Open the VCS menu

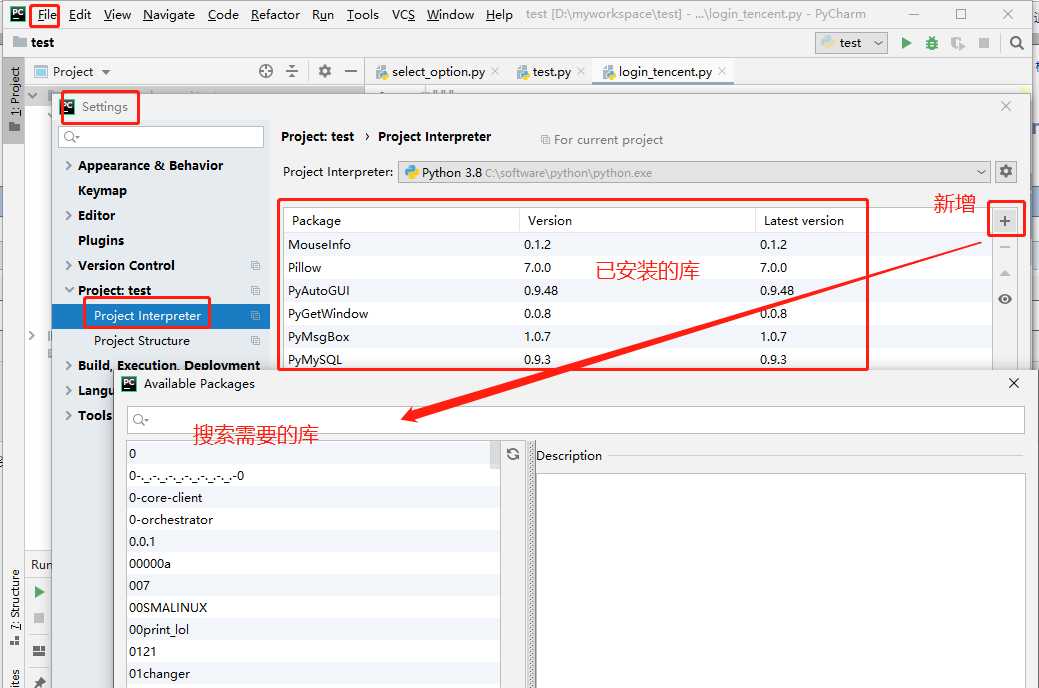403,15
